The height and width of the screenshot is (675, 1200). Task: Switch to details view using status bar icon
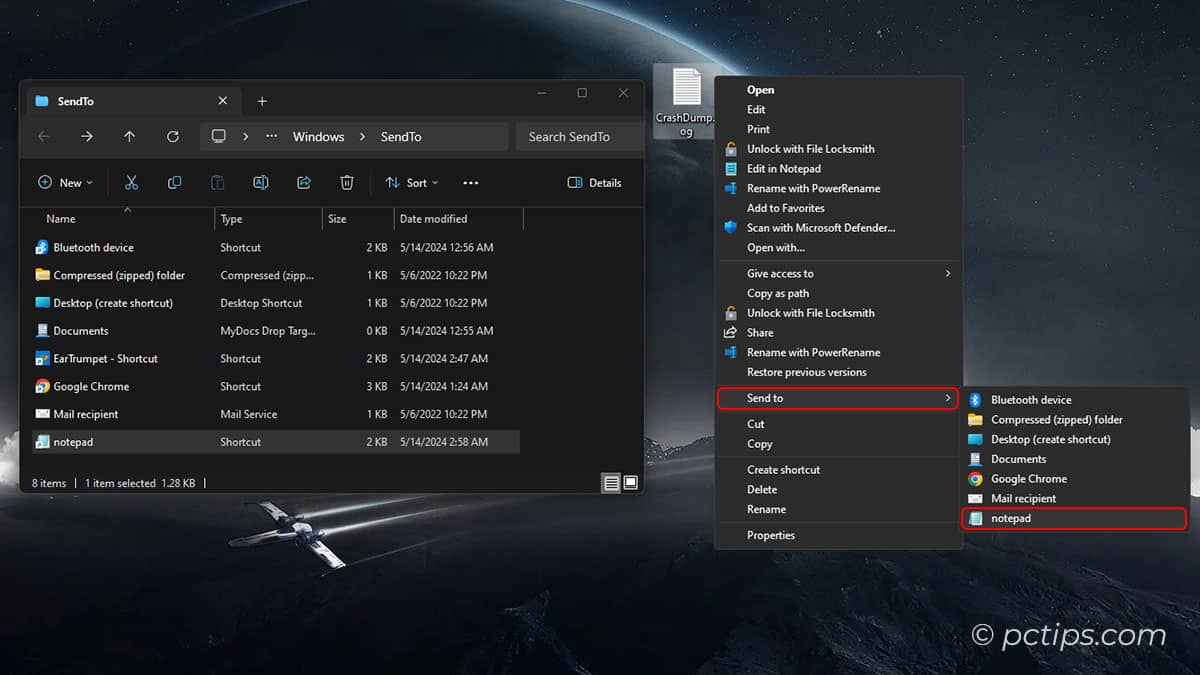click(x=611, y=483)
